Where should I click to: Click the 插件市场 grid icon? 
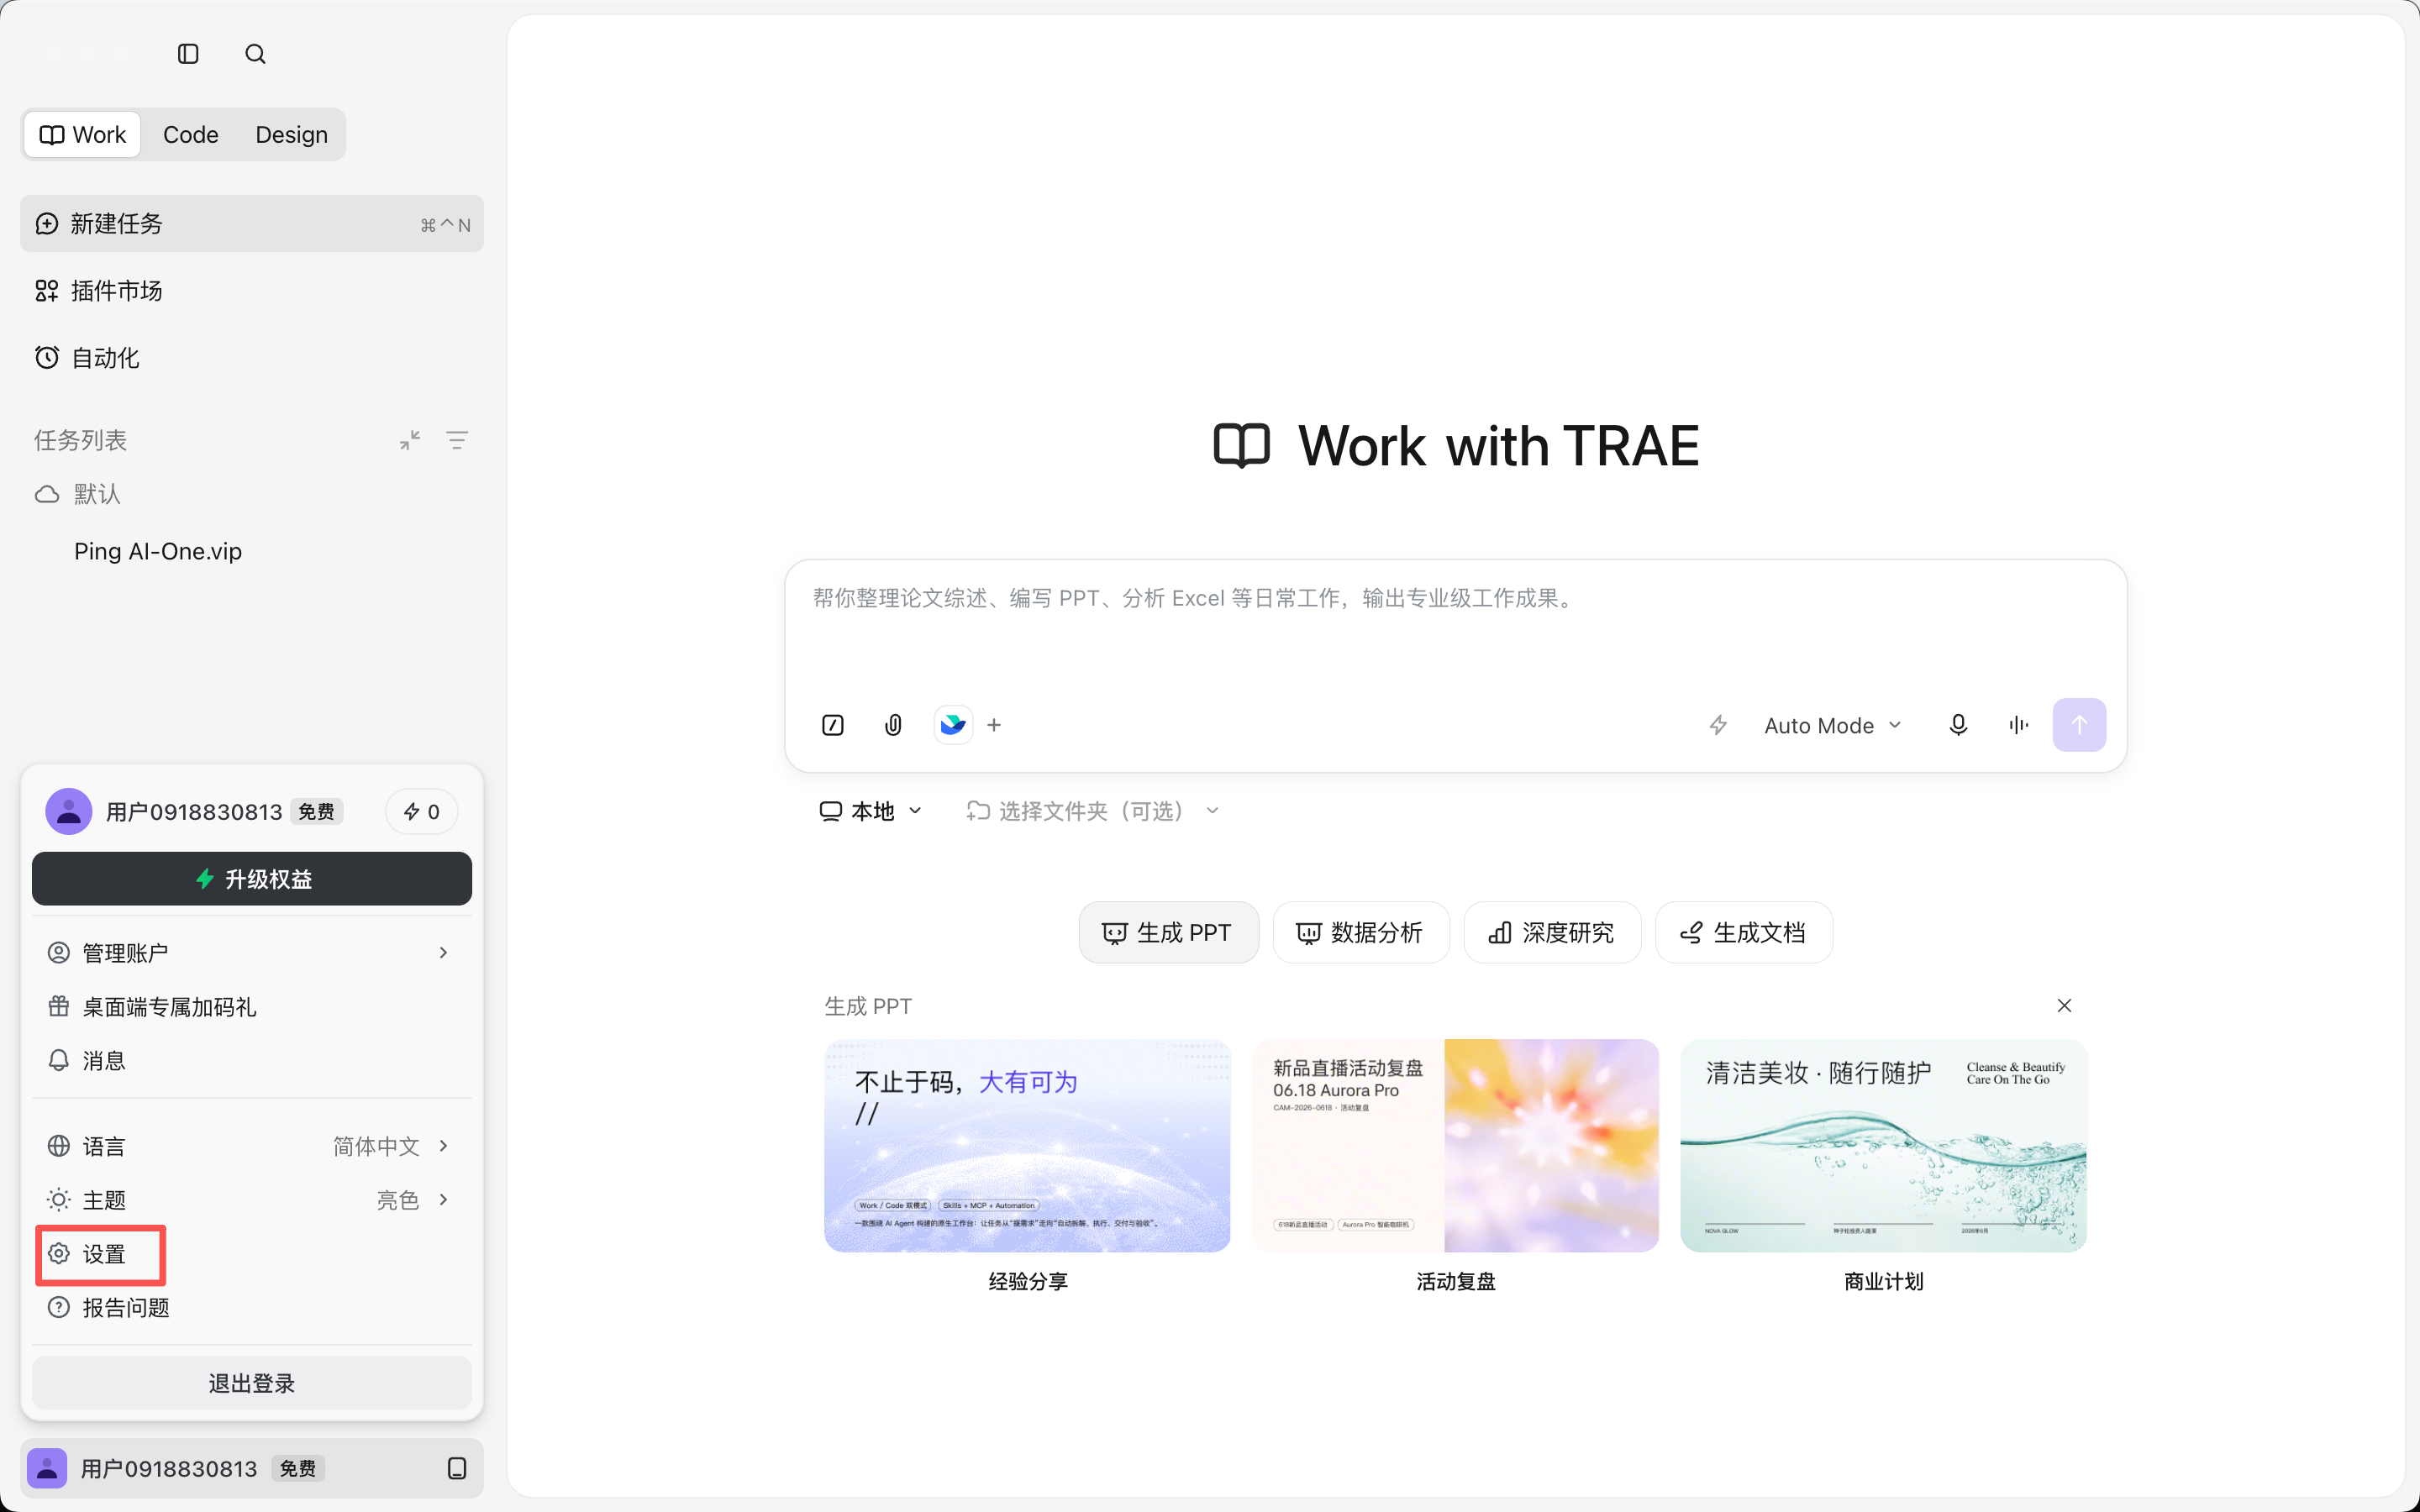[x=47, y=291]
